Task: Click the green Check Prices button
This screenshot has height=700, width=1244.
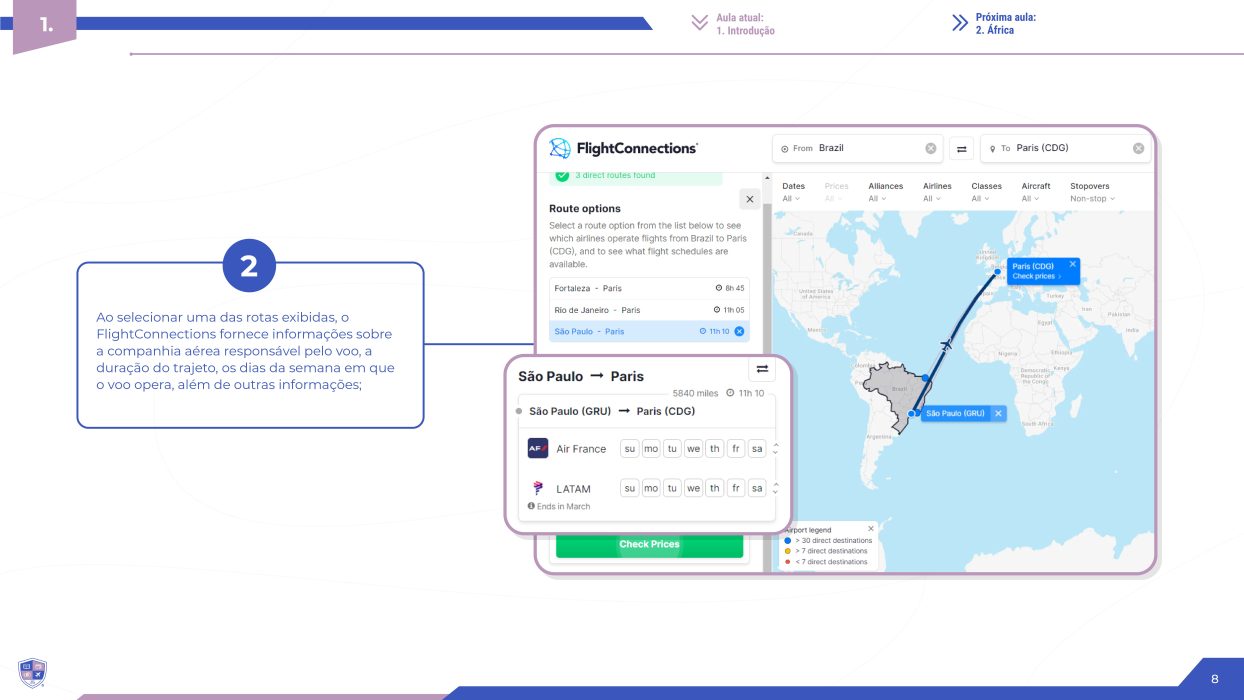Action: (649, 545)
